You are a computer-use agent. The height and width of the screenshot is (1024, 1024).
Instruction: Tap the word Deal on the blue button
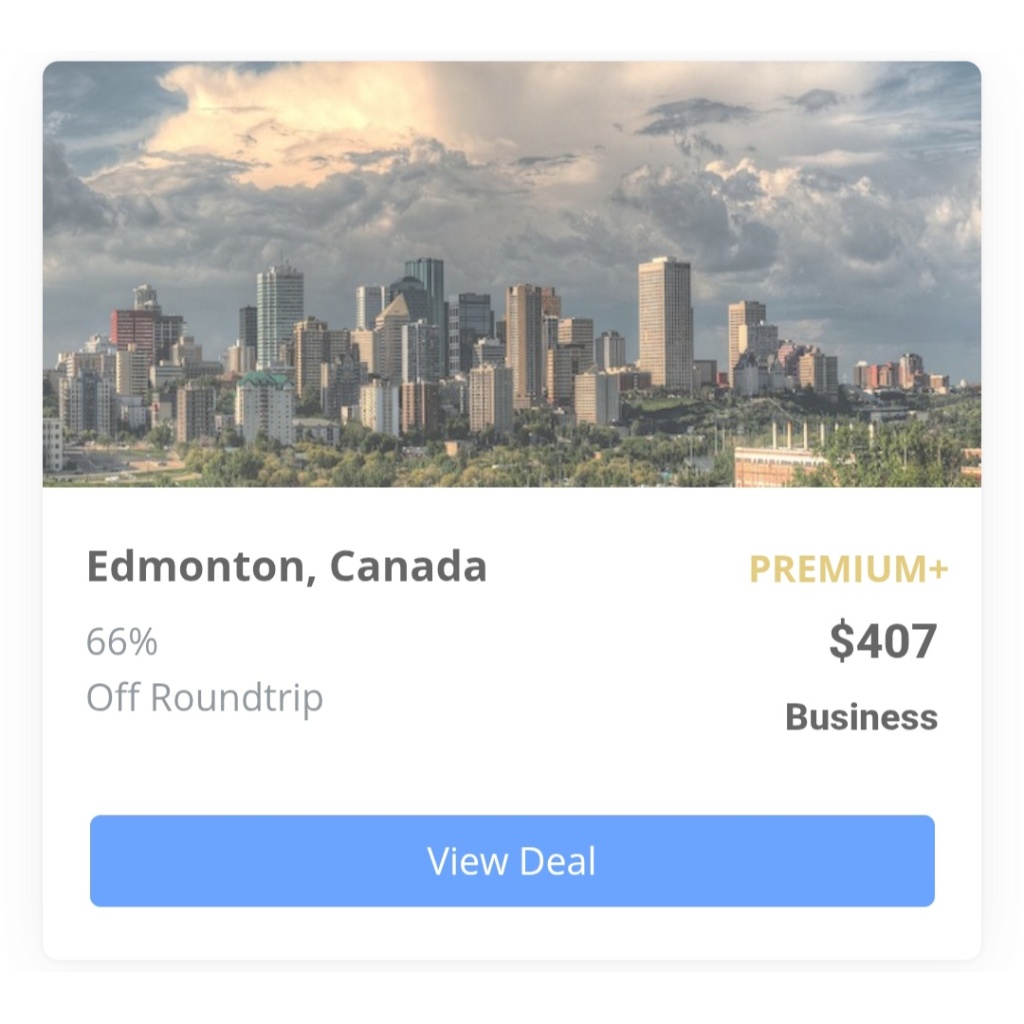pyautogui.click(x=558, y=861)
